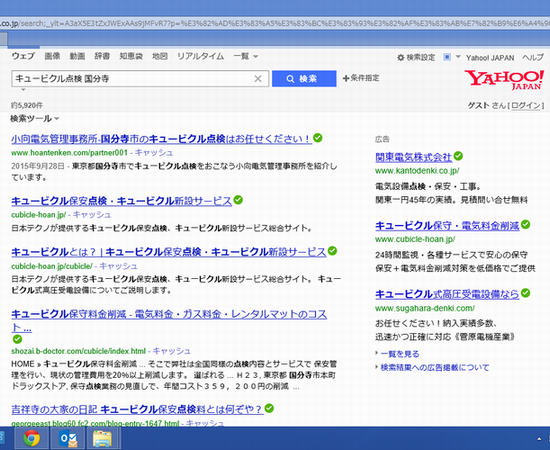This screenshot has height=450, width=550.
Task: Open Google Chrome from the taskbar
Action: 31,438
